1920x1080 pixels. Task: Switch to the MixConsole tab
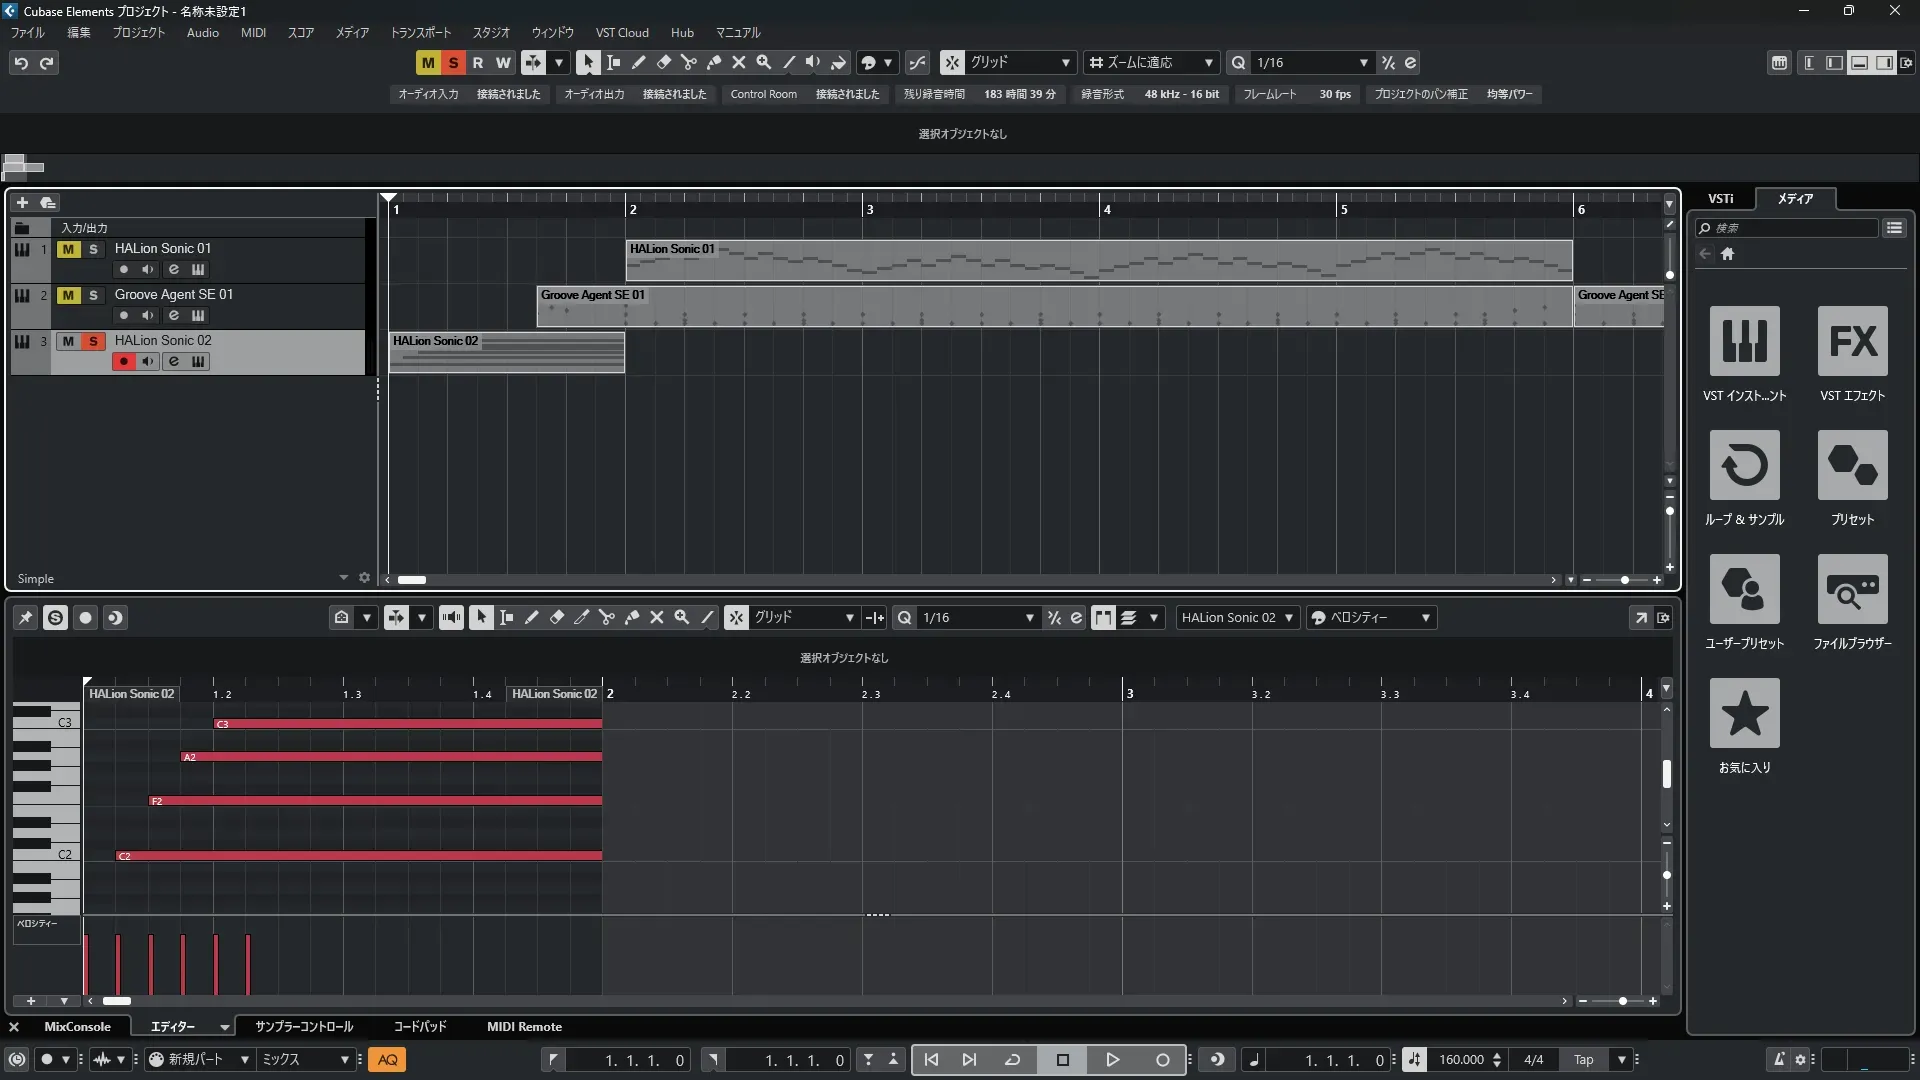point(77,1027)
